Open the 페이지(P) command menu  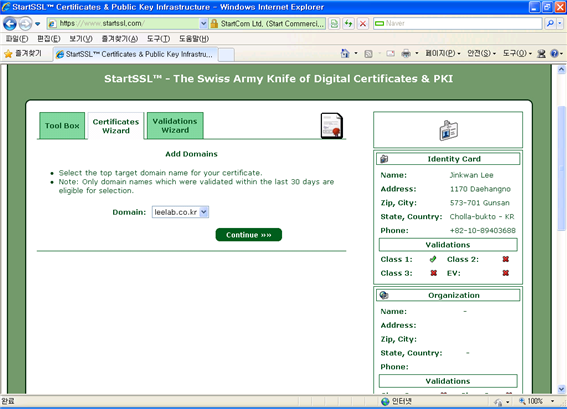pyautogui.click(x=443, y=54)
